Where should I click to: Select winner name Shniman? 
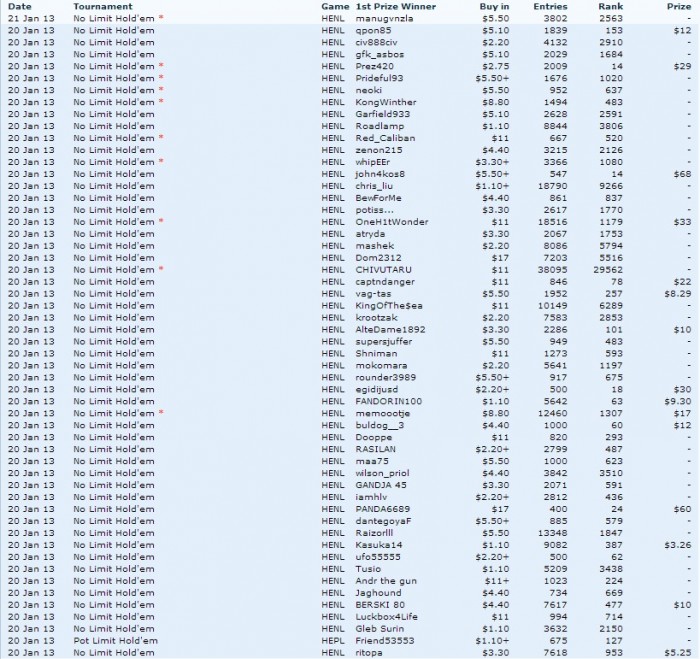(376, 354)
